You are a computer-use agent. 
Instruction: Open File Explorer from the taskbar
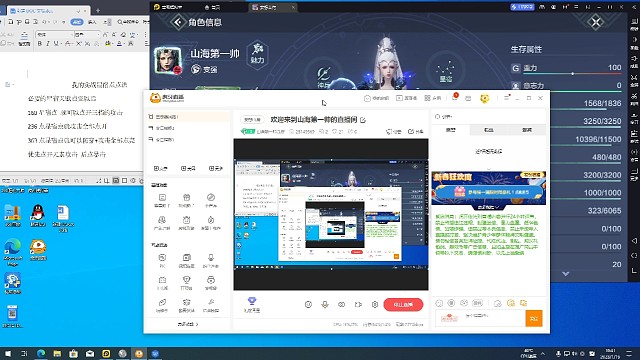(57, 353)
